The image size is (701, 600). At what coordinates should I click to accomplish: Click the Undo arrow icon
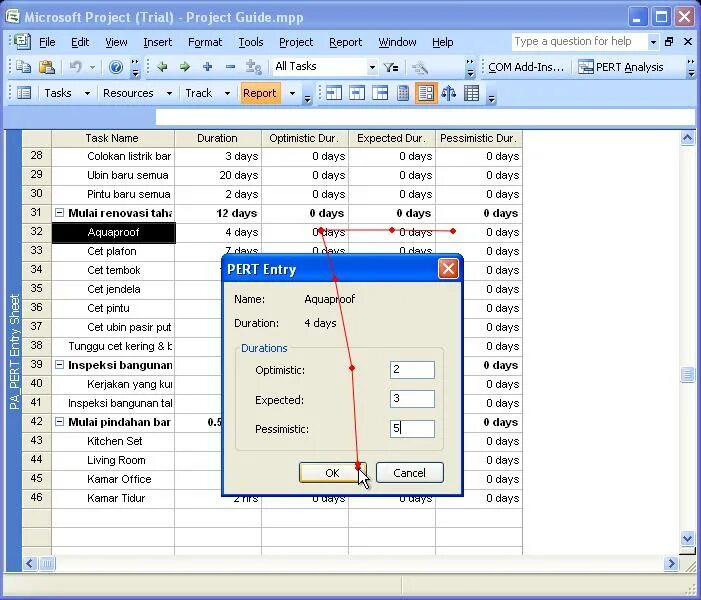click(76, 67)
